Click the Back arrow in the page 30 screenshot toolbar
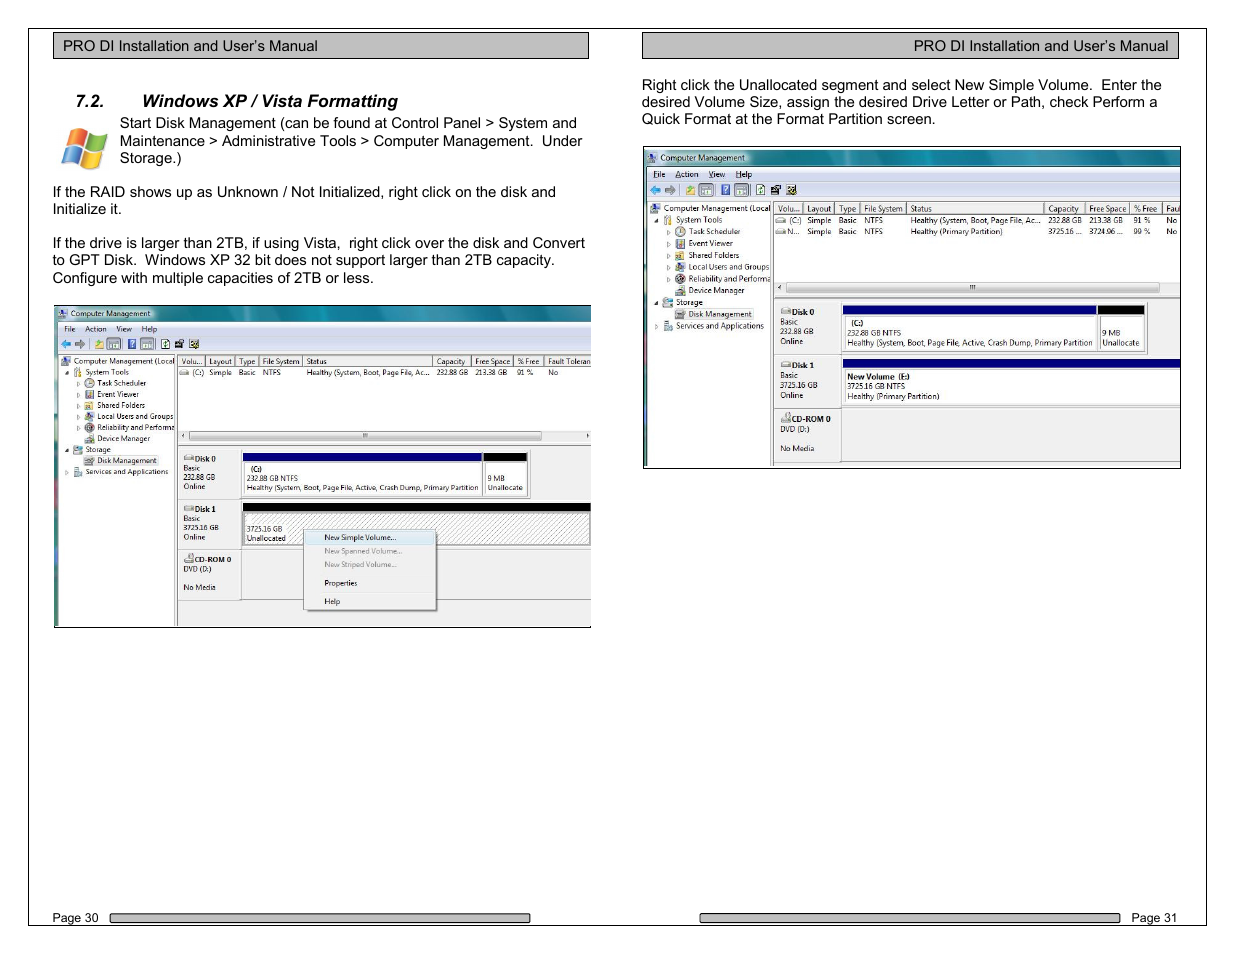The image size is (1235, 954). pyautogui.click(x=66, y=344)
